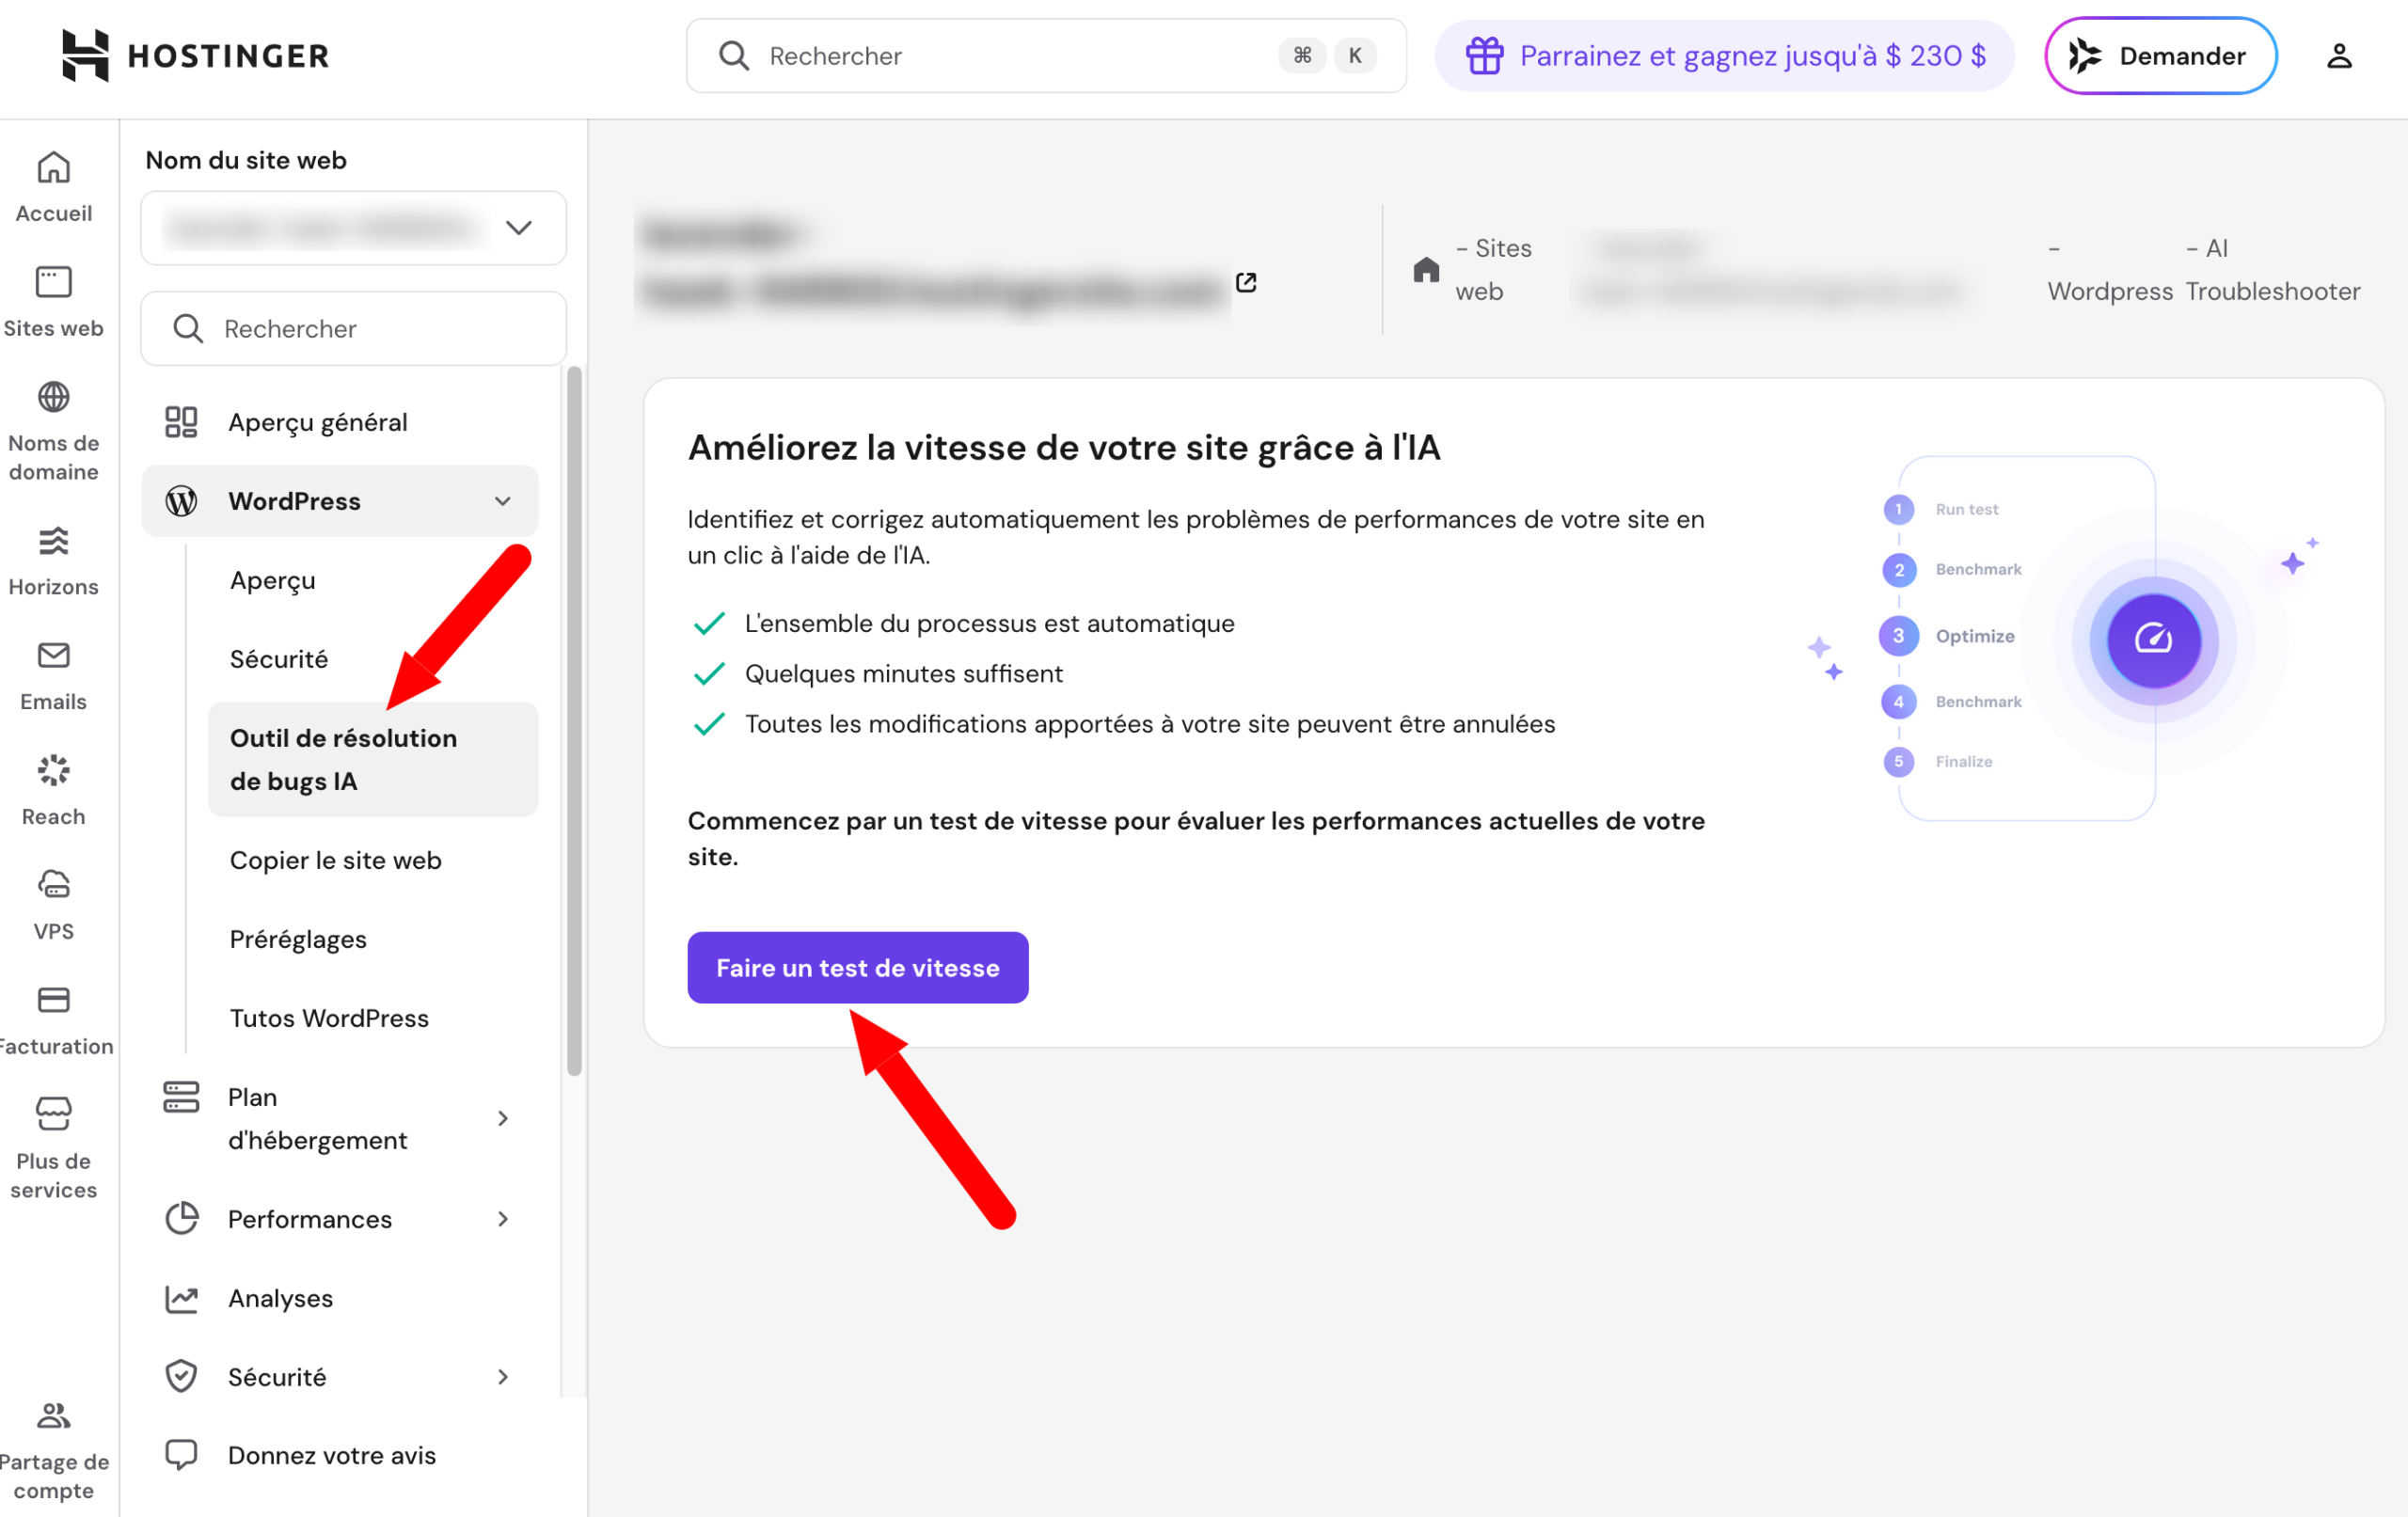Open the Nom du site web dropdown

click(354, 228)
